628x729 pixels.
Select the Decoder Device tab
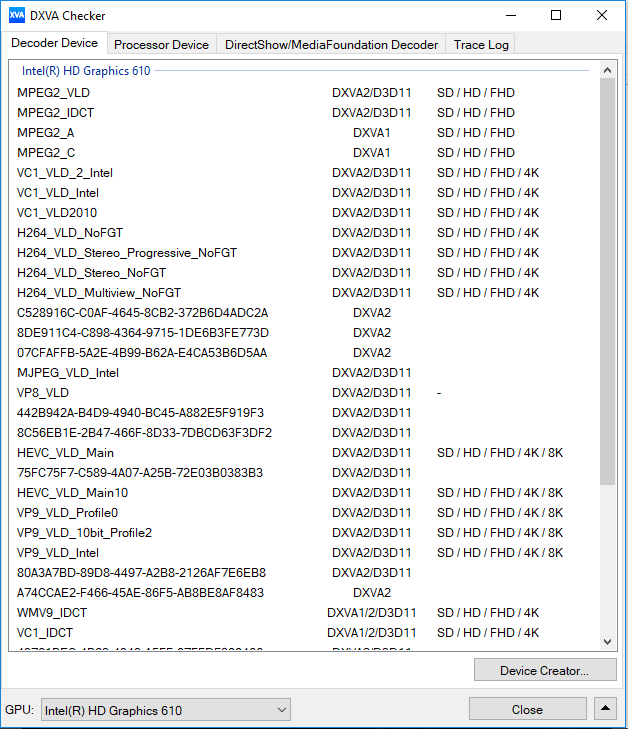pos(54,43)
